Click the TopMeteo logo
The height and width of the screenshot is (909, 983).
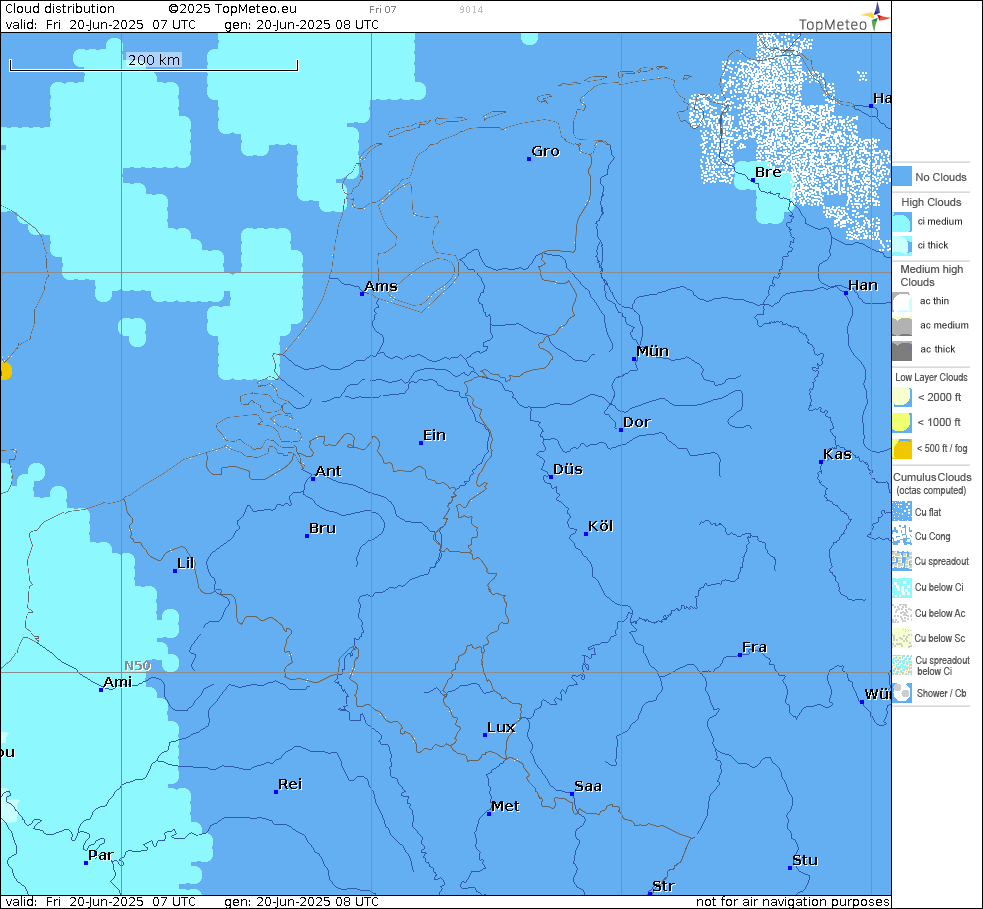tap(844, 18)
